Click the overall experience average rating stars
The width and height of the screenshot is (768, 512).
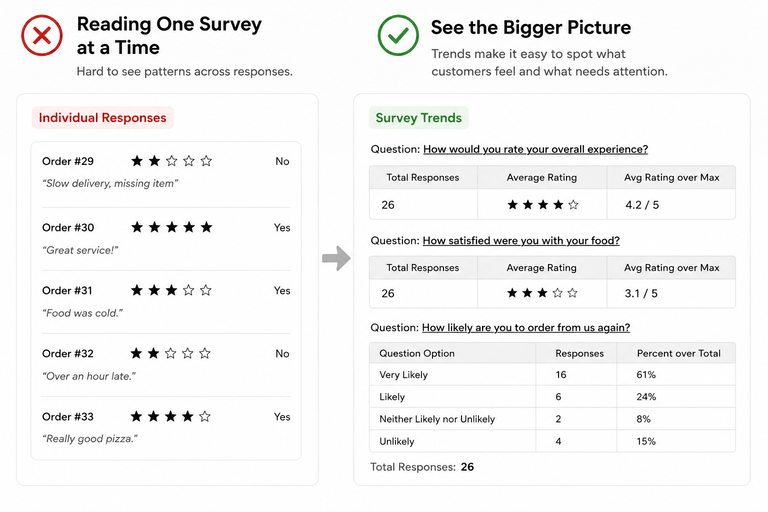pyautogui.click(x=543, y=204)
